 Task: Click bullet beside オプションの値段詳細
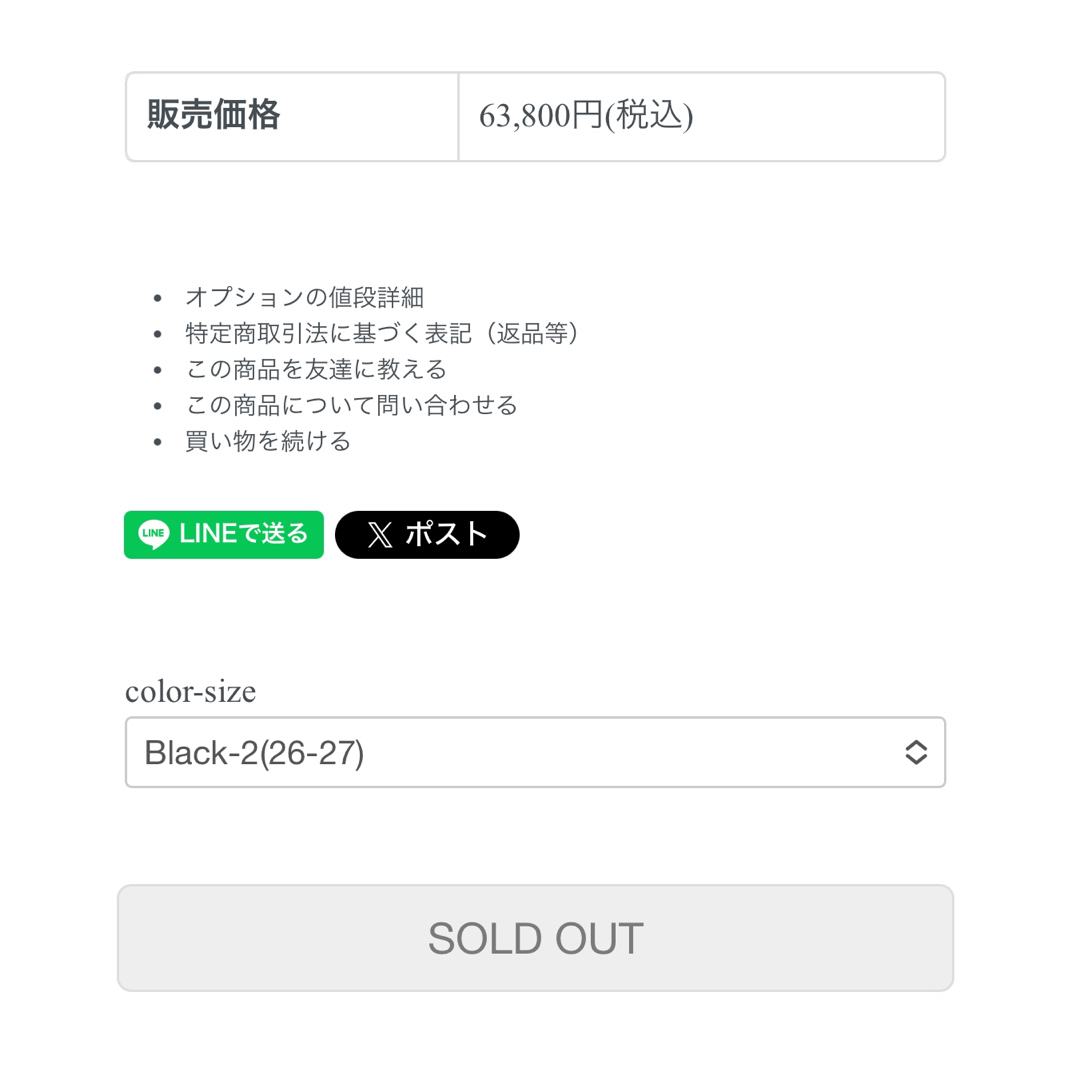(x=158, y=298)
